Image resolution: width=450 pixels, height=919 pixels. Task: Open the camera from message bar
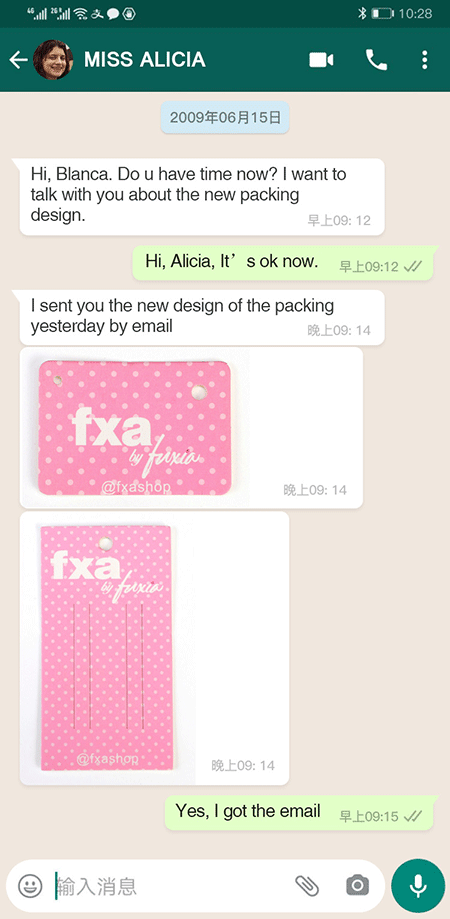(x=357, y=886)
